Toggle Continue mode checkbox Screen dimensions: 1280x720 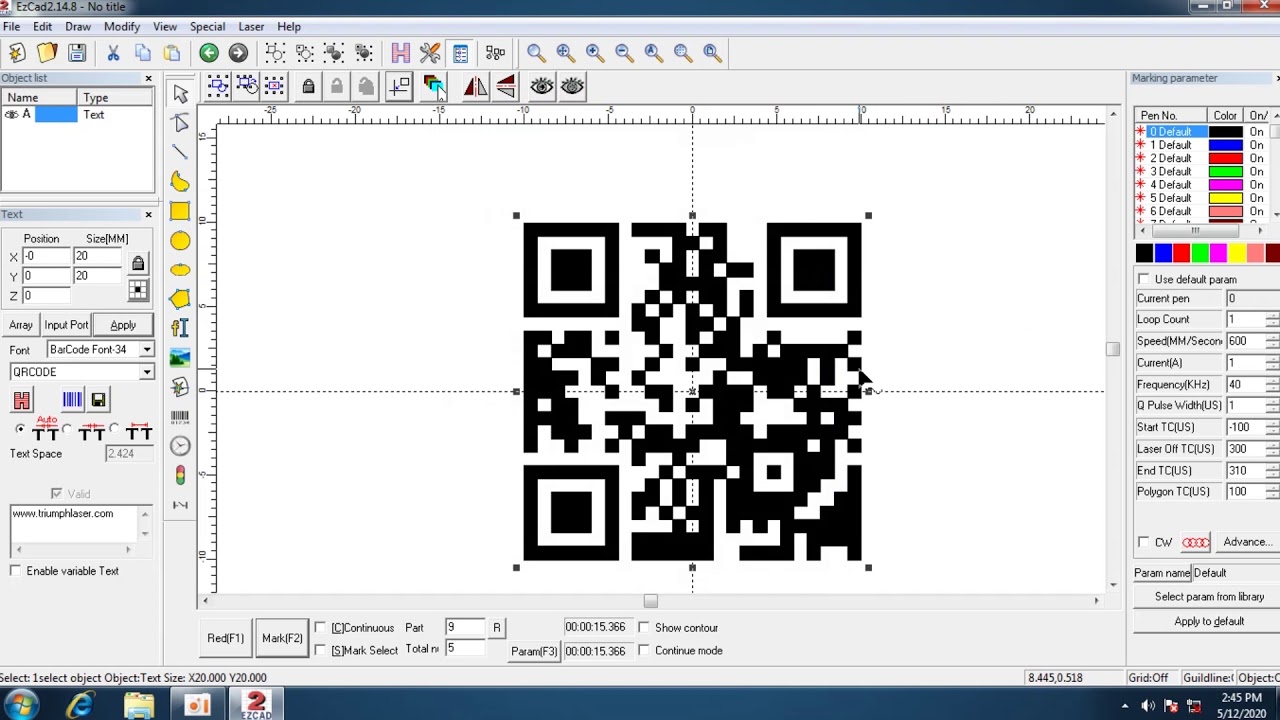click(644, 650)
